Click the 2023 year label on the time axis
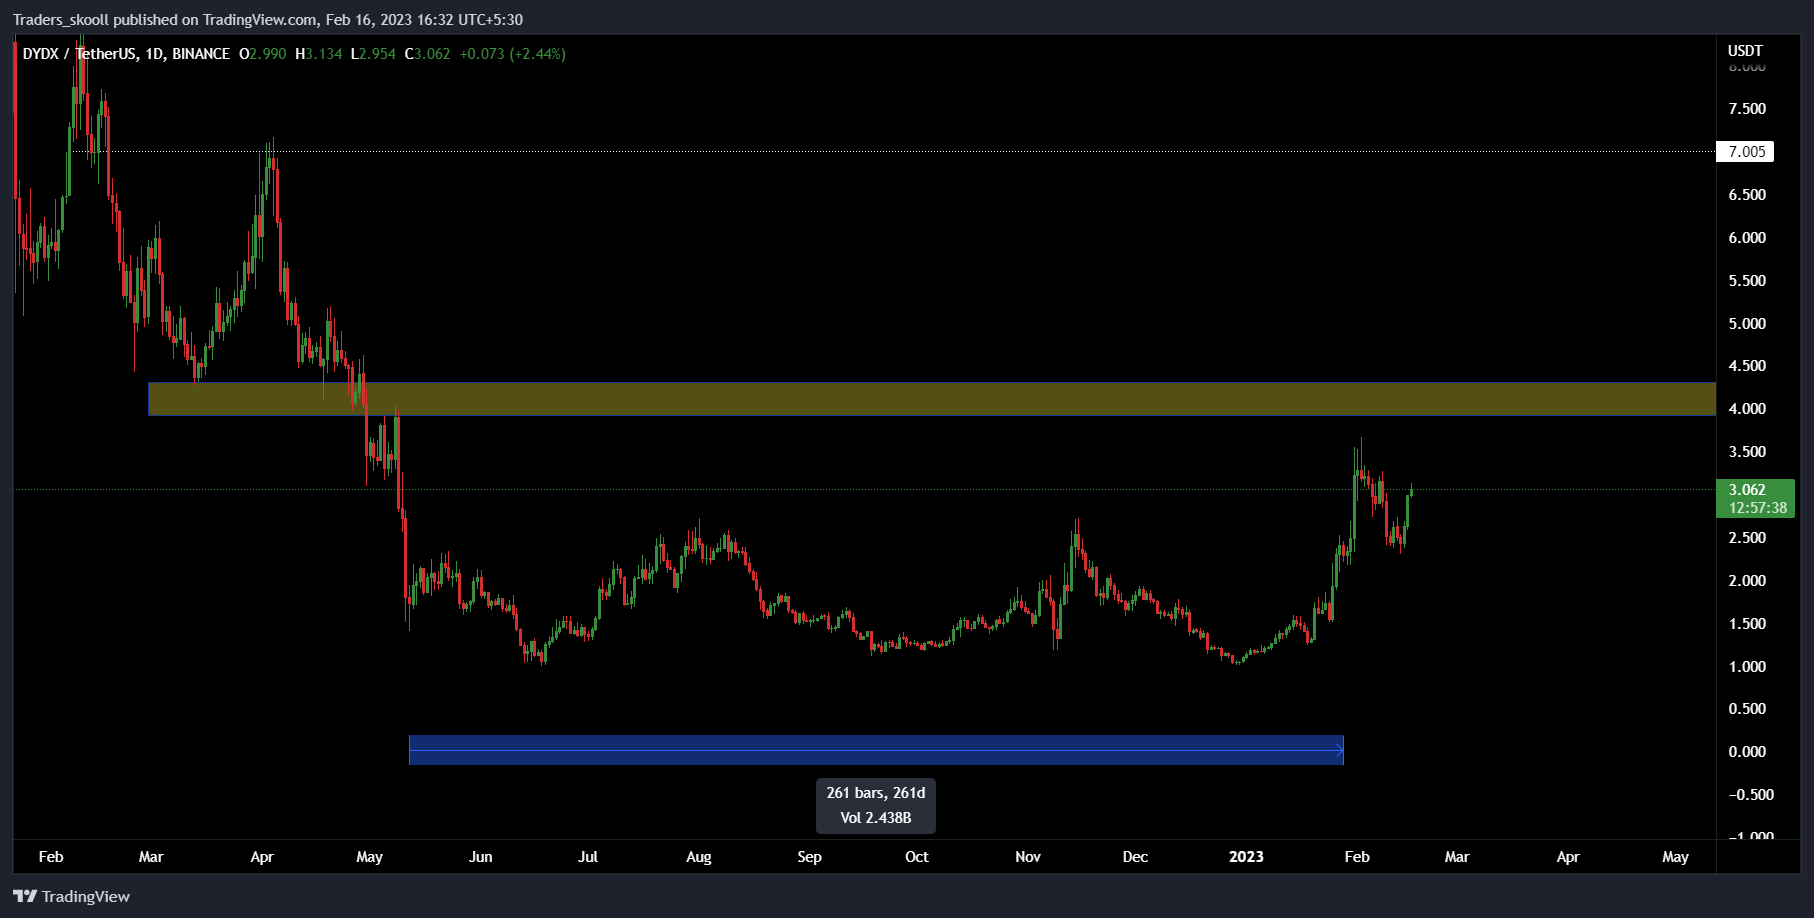The image size is (1814, 918). [x=1246, y=857]
